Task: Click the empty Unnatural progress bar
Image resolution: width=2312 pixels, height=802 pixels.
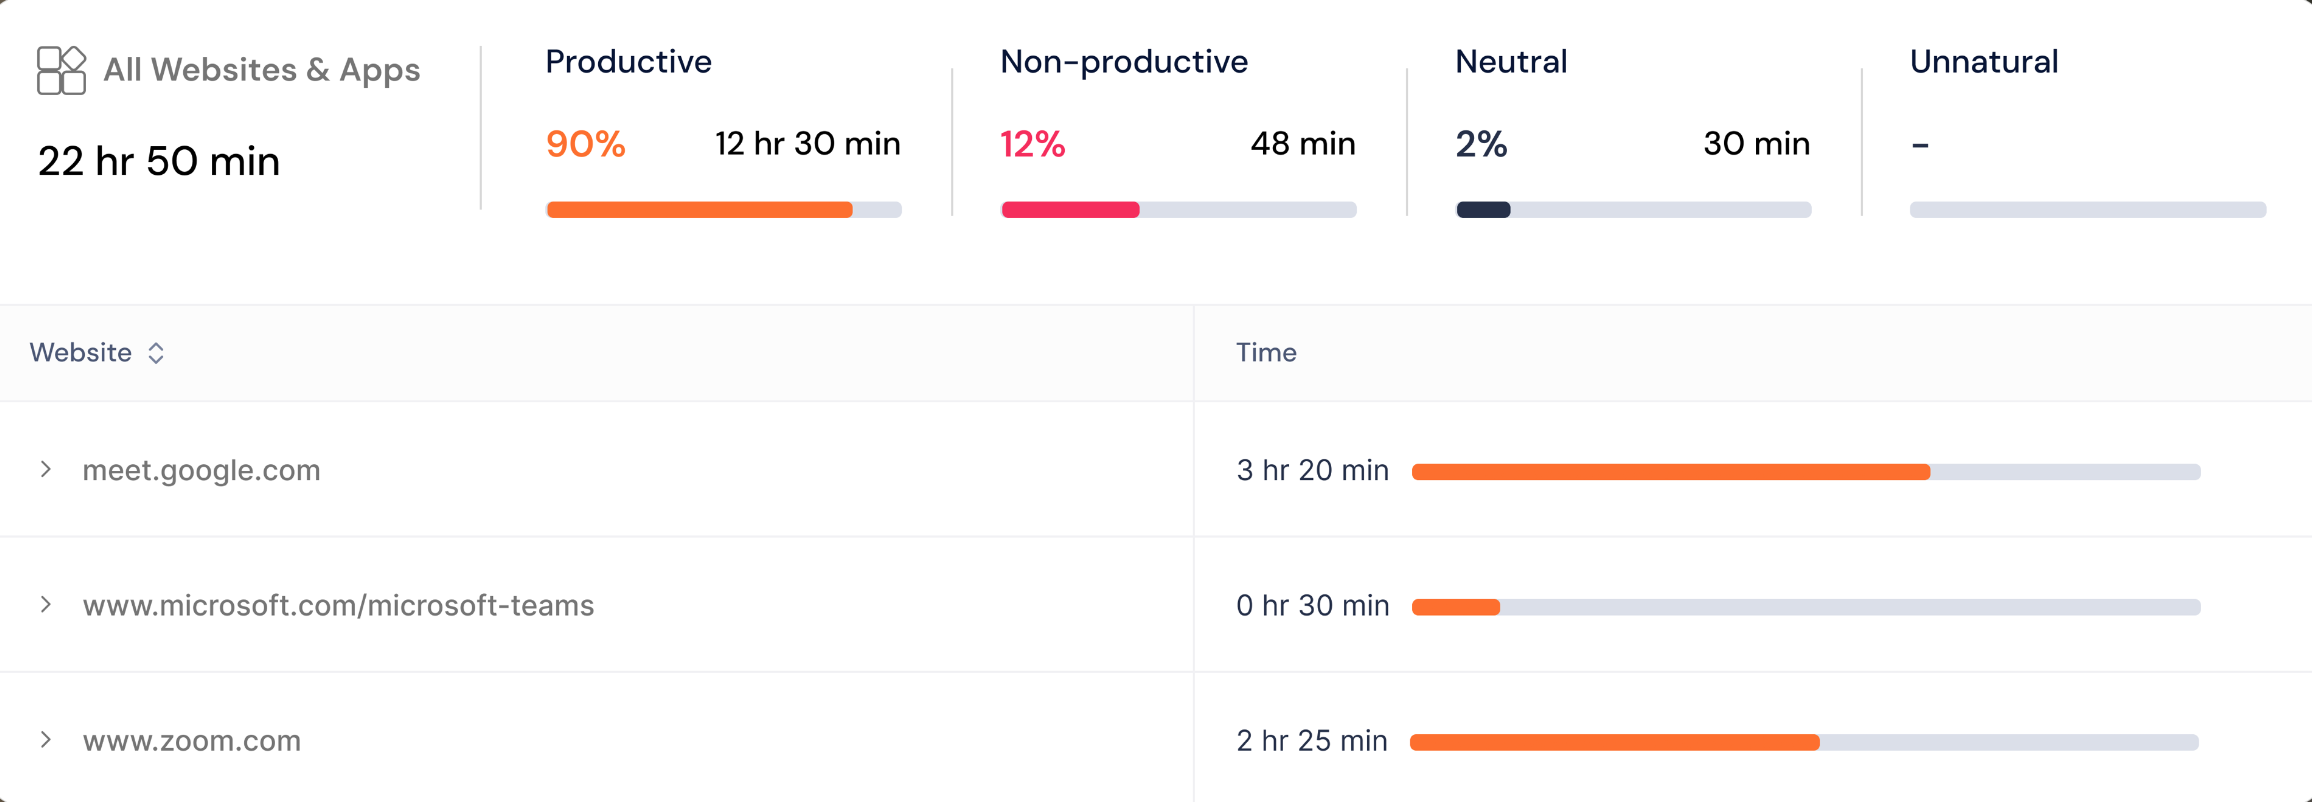Action: coord(2088,210)
